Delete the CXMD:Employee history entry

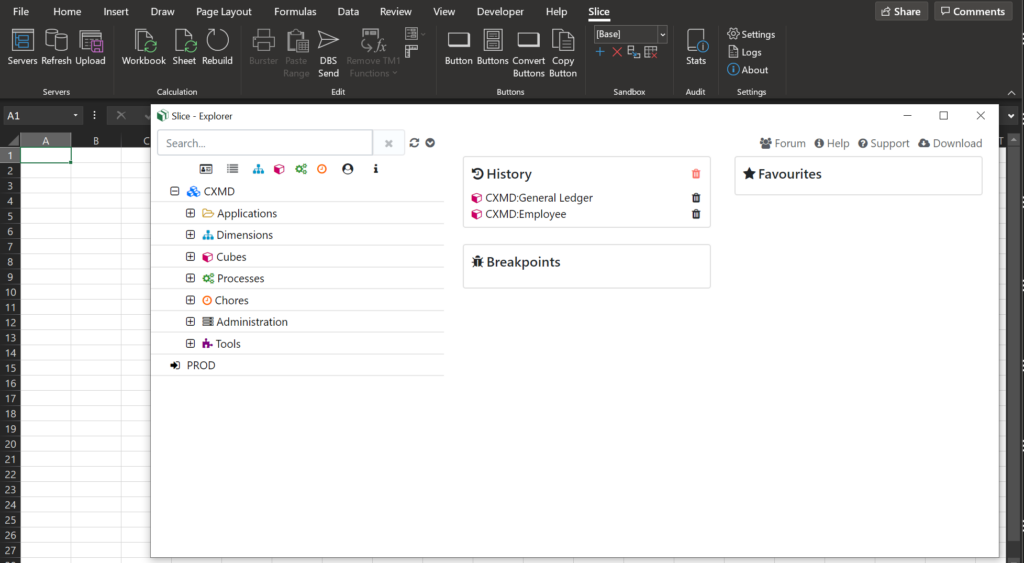point(696,214)
